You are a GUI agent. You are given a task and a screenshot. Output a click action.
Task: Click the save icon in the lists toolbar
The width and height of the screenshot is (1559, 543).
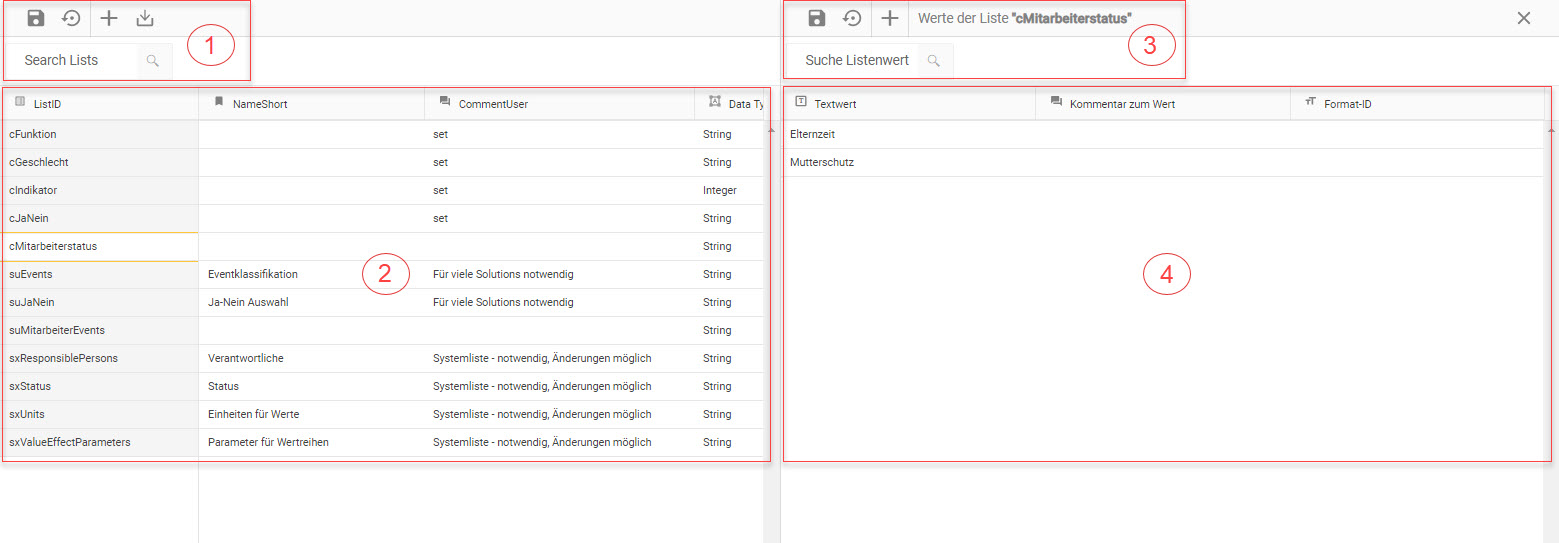point(36,18)
